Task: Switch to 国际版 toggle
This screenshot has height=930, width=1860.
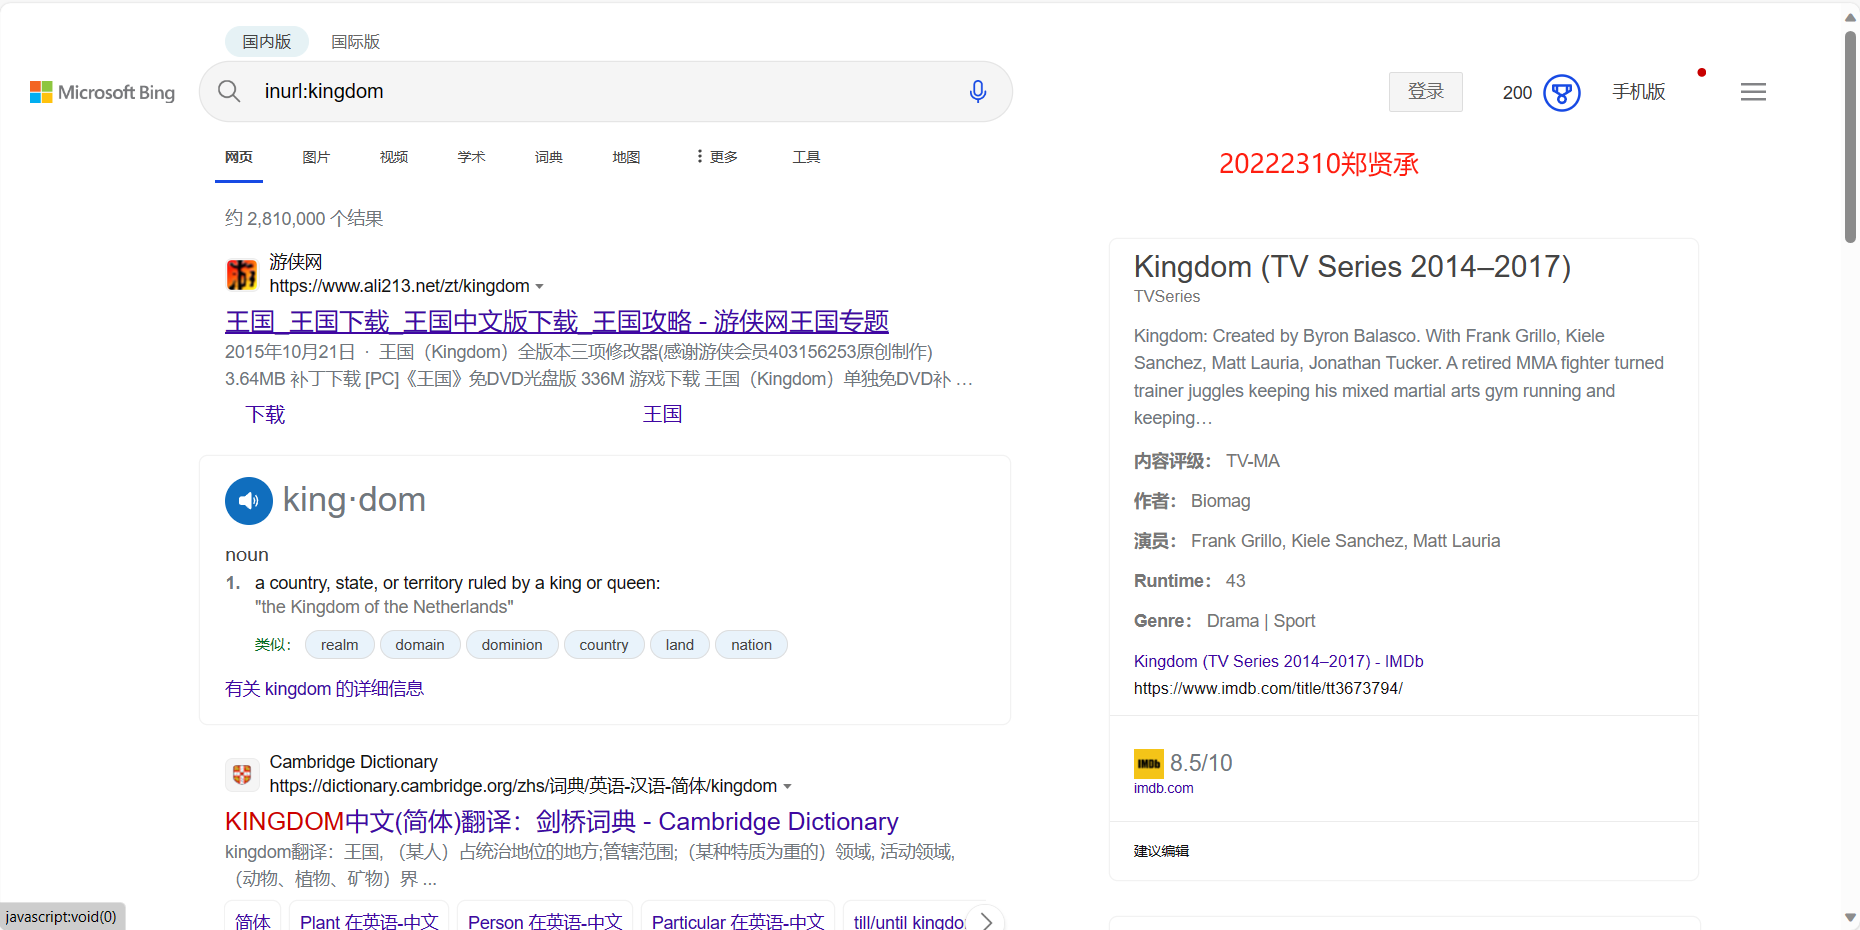Action: (x=355, y=41)
